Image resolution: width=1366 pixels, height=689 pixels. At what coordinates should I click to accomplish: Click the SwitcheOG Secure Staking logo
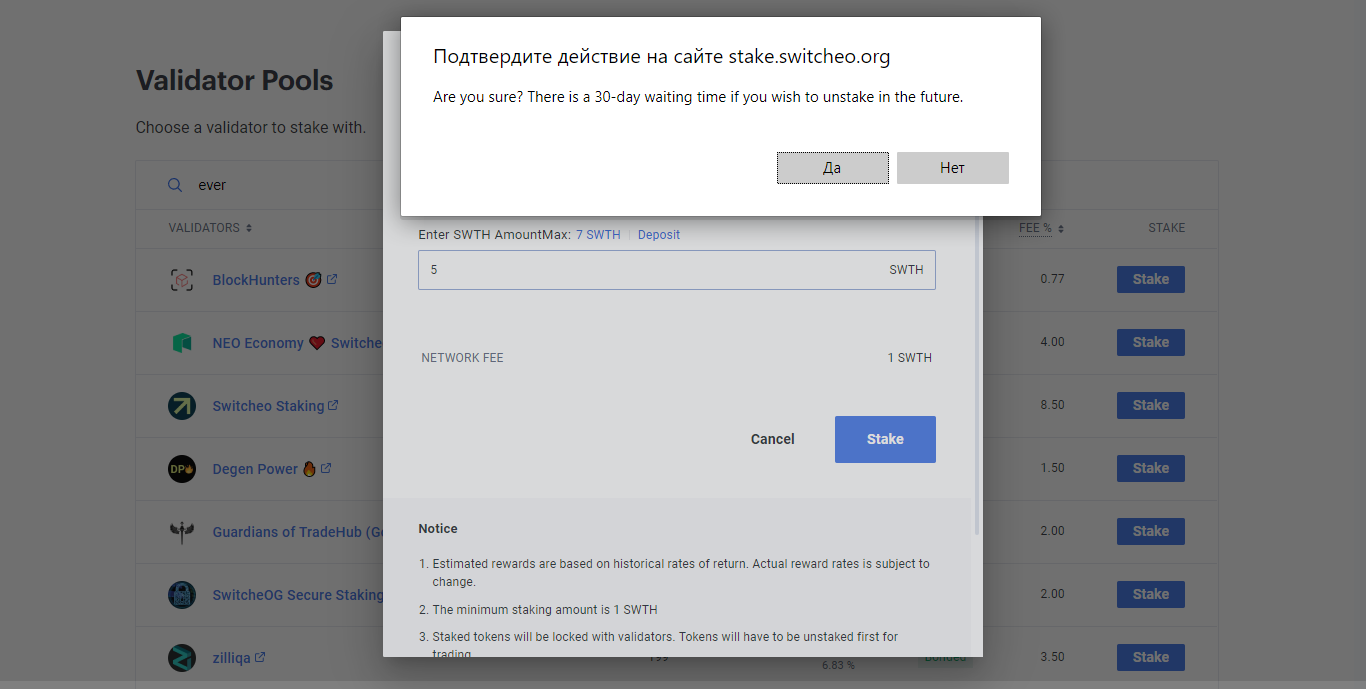click(182, 595)
